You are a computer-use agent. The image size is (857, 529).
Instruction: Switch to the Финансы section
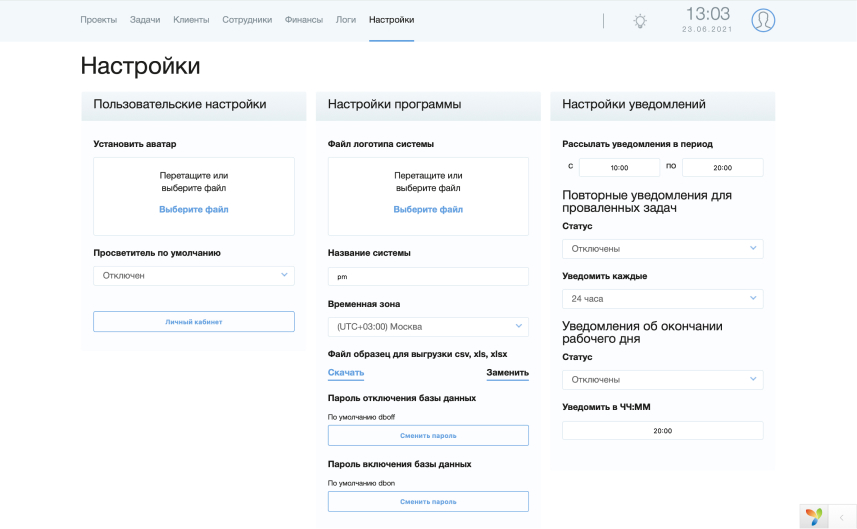click(x=303, y=20)
